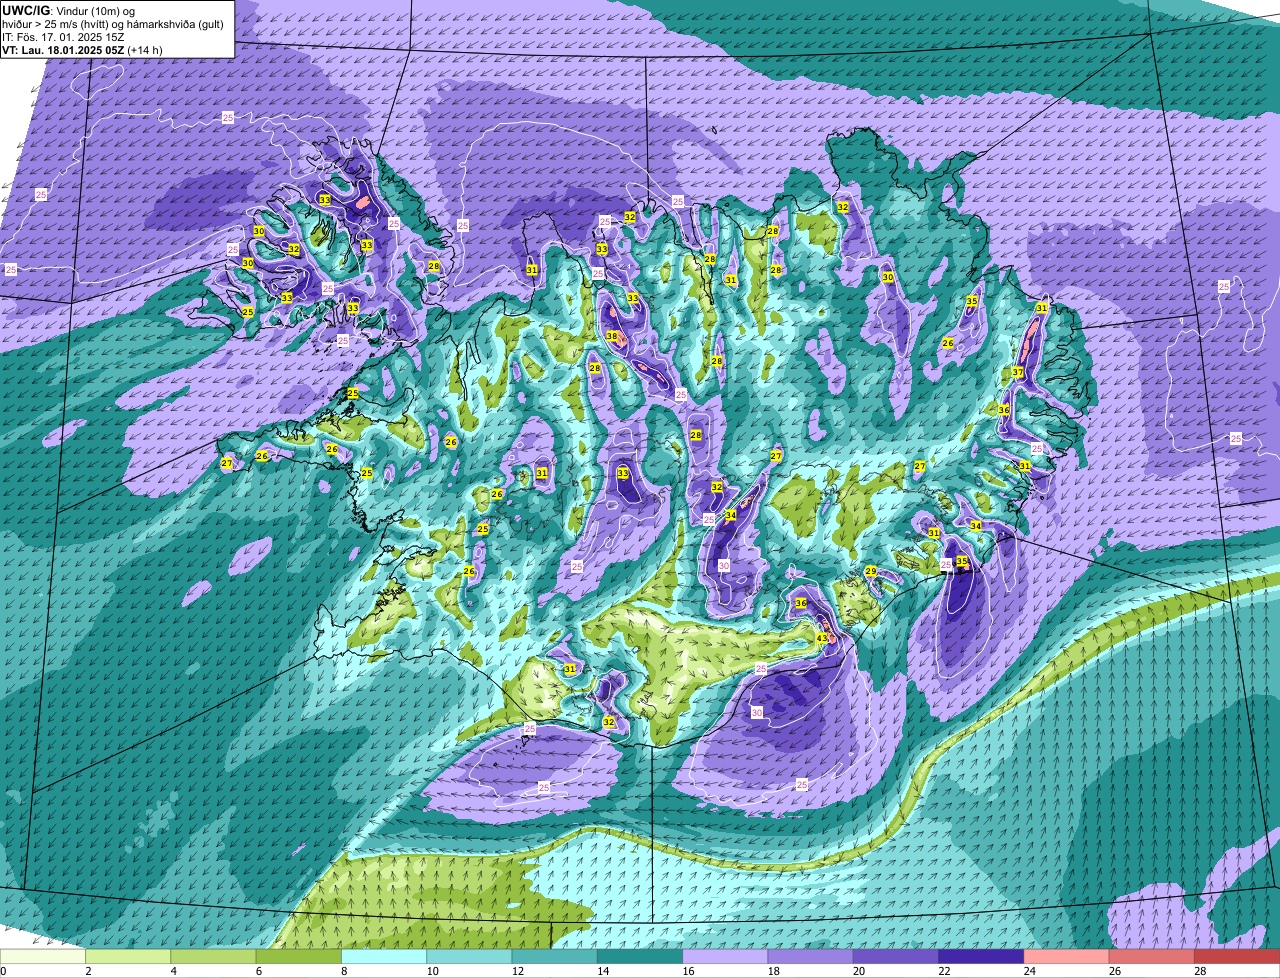Click the yellow peak gust label "43"

[x=822, y=638]
